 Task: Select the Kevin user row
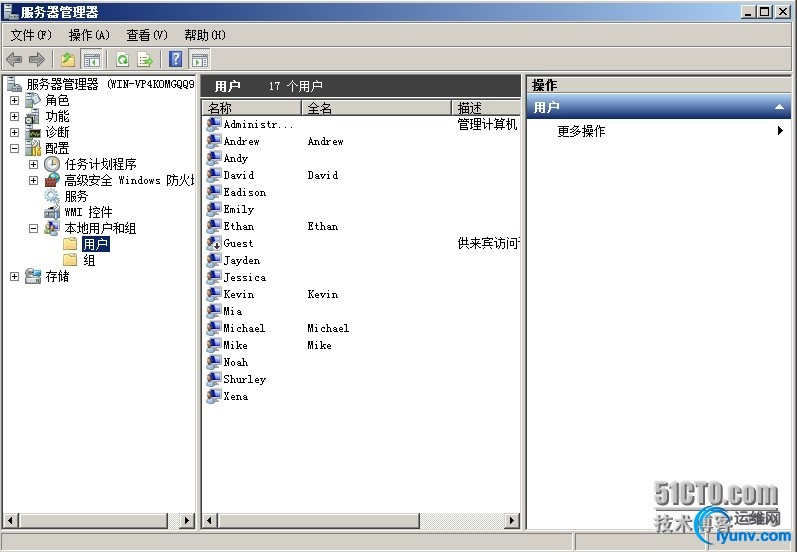click(x=362, y=294)
